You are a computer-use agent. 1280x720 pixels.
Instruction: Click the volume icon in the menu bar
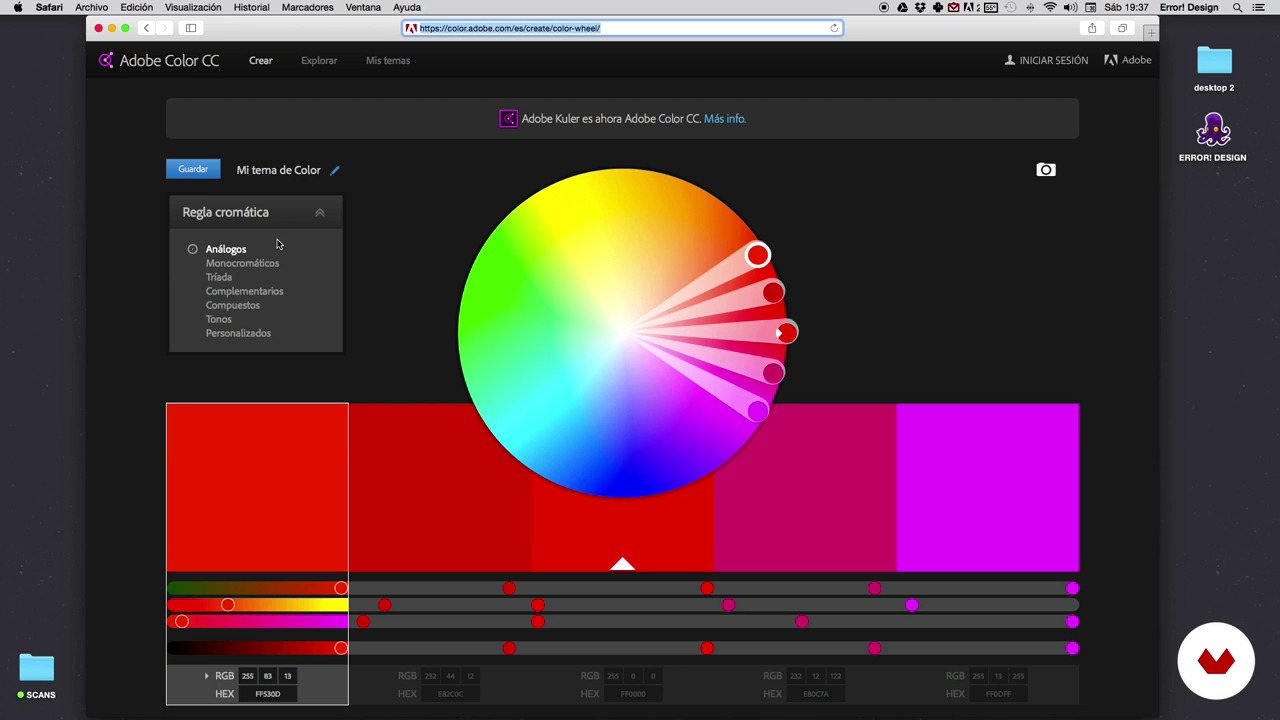coord(1070,7)
